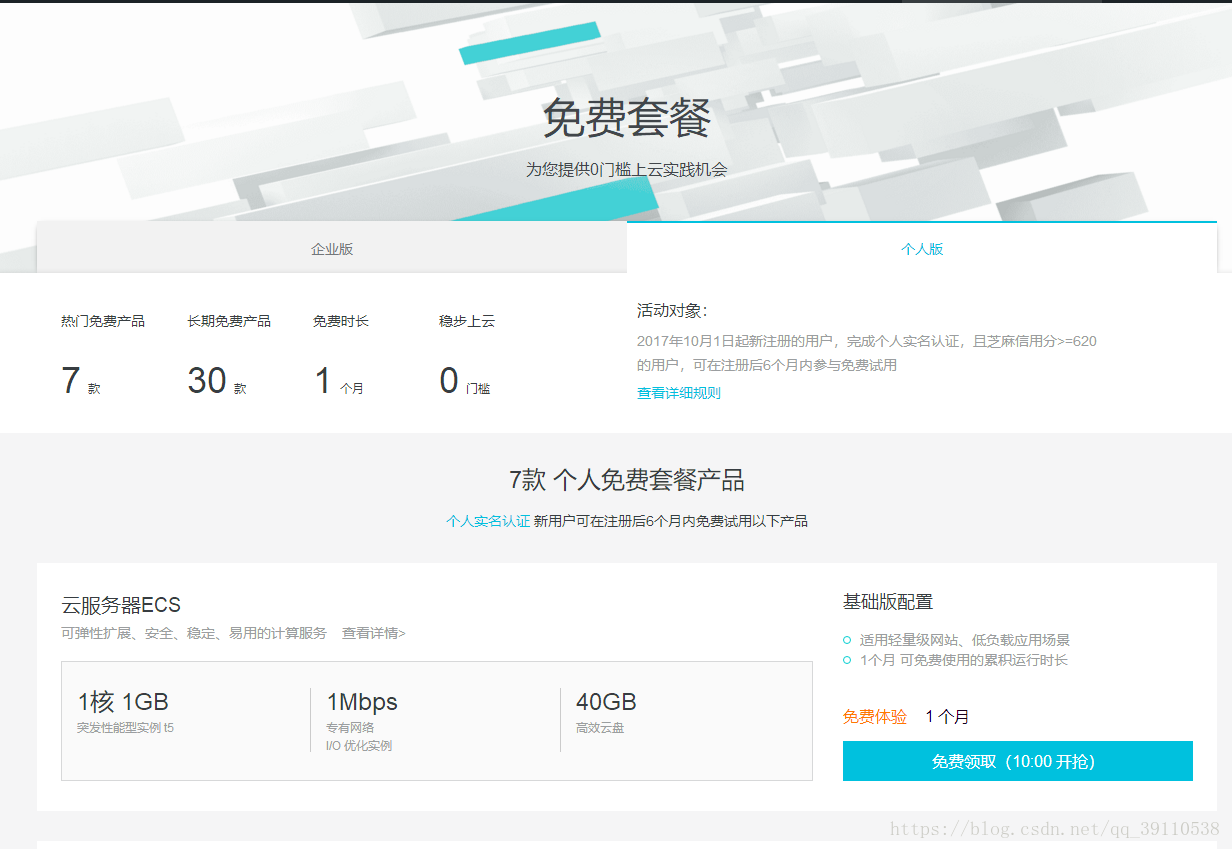Click the 0 门槛 value
The image size is (1232, 849).
(x=465, y=381)
